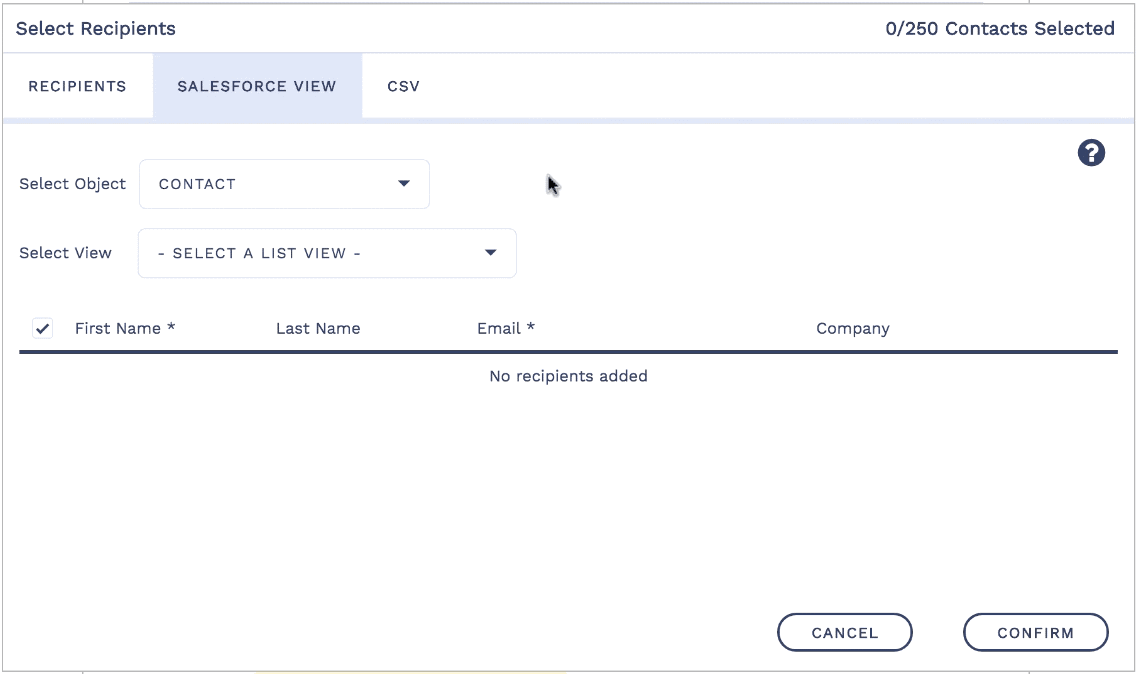Open the help question mark icon

[x=1091, y=153]
